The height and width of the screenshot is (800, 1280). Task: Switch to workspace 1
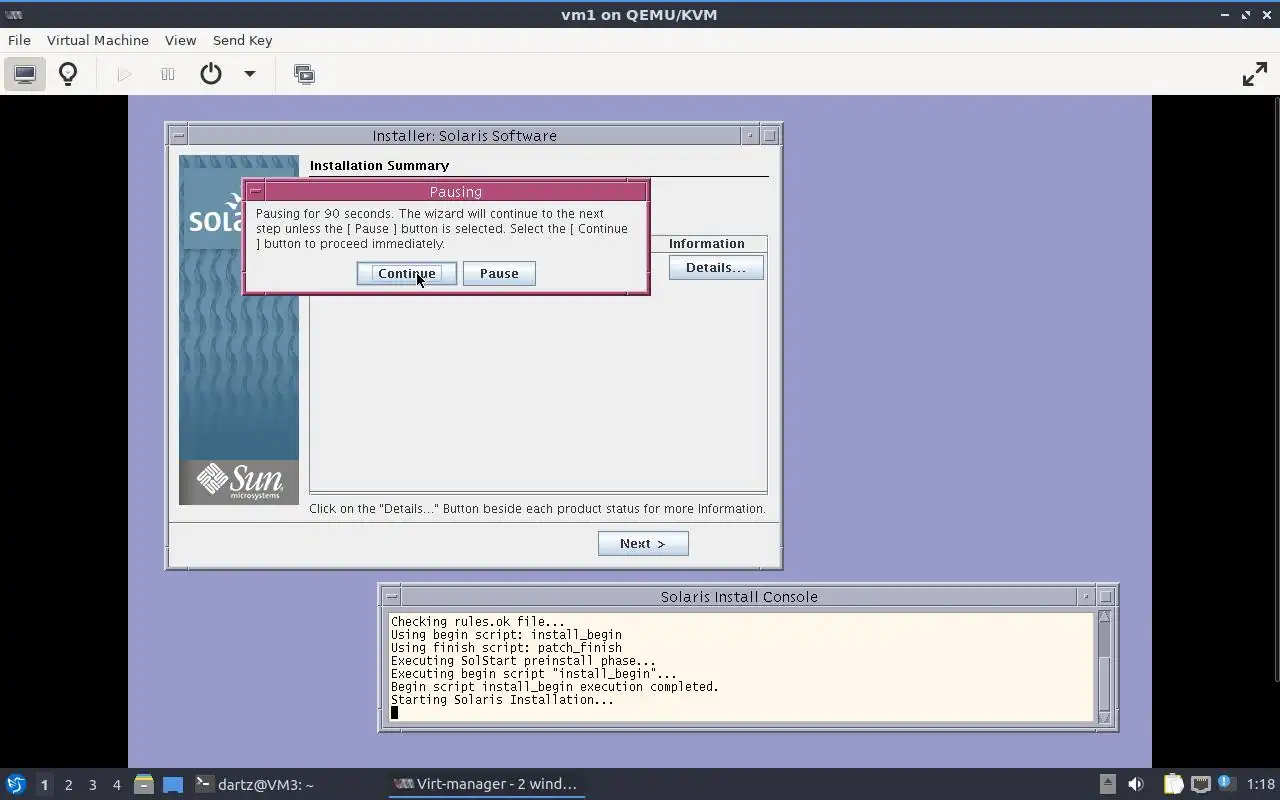44,785
